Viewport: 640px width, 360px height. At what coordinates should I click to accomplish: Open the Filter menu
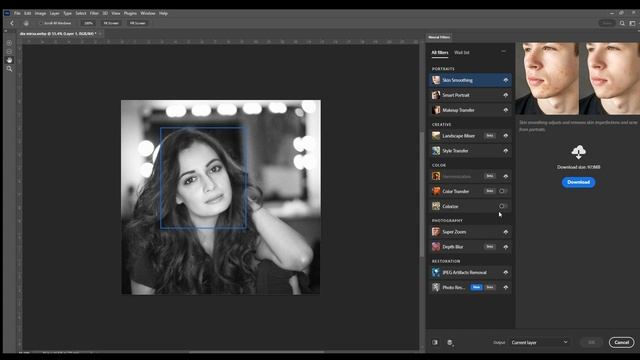pos(94,13)
